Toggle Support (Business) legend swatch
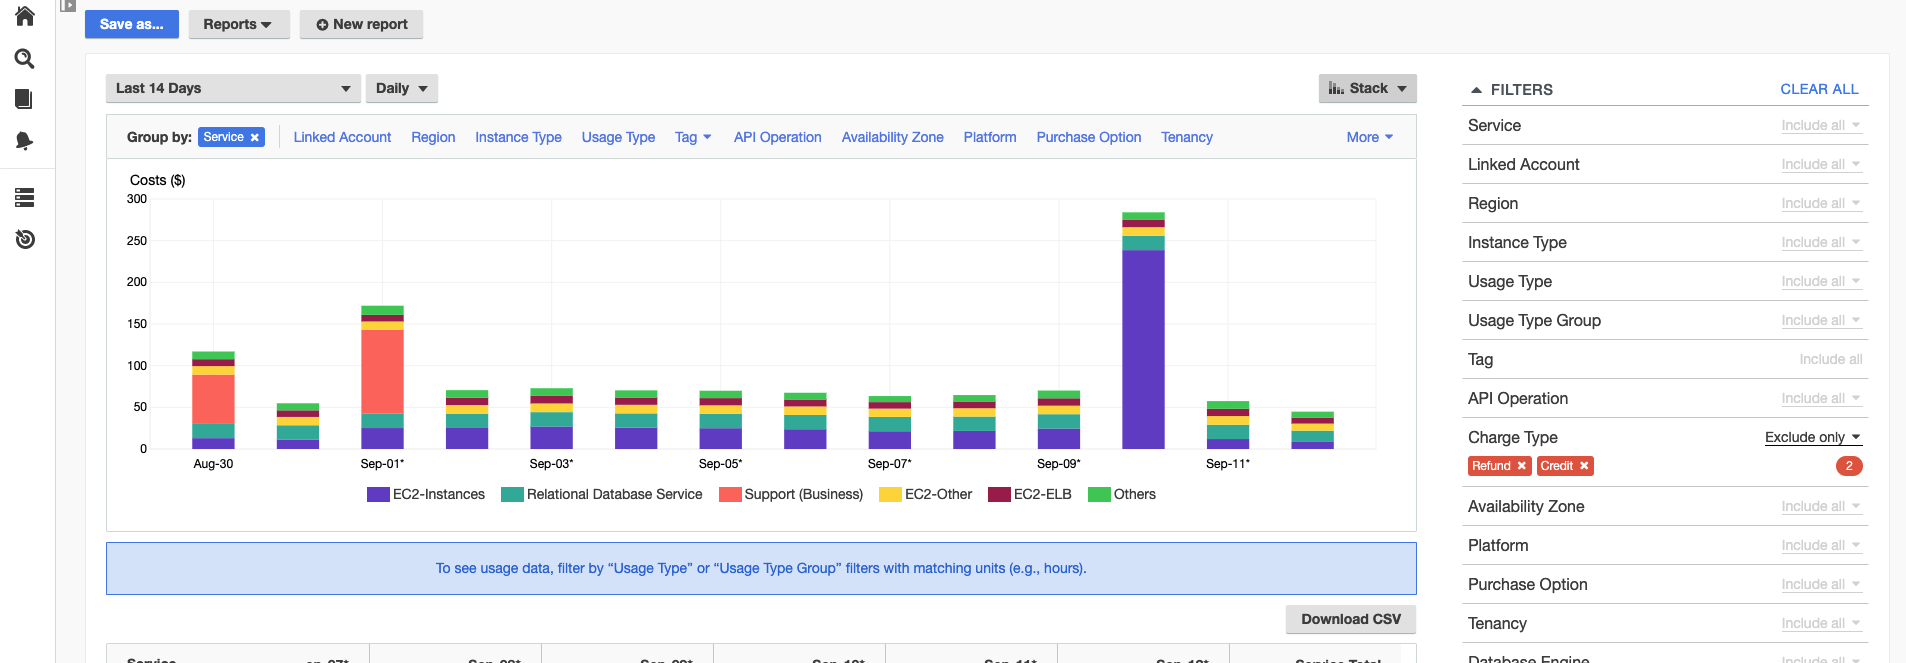This screenshot has height=663, width=1906. (730, 495)
